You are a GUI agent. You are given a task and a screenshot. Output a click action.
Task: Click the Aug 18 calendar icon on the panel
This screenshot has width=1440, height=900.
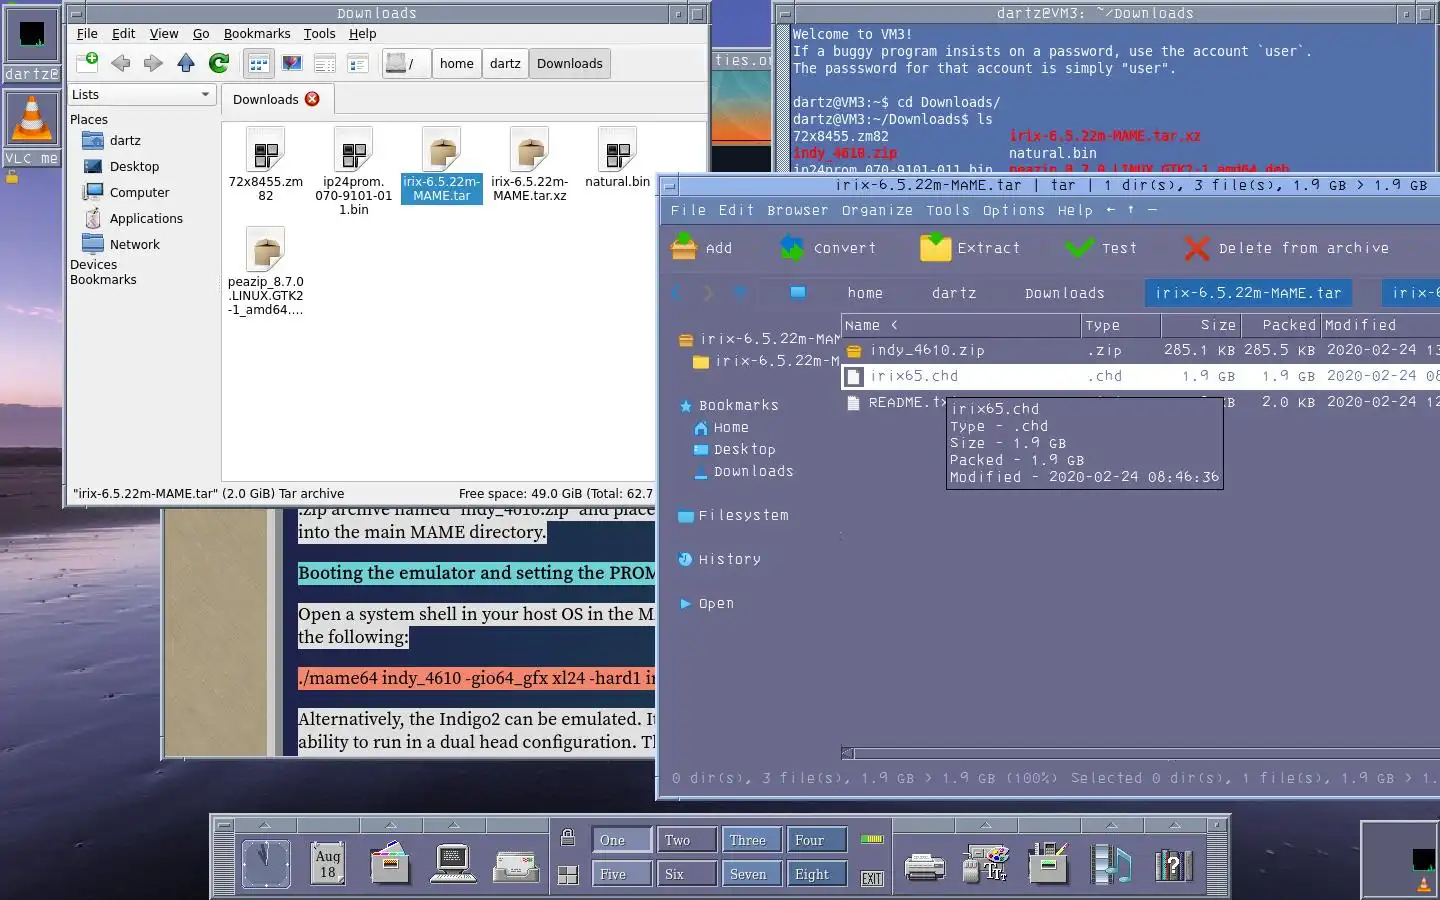tap(328, 863)
